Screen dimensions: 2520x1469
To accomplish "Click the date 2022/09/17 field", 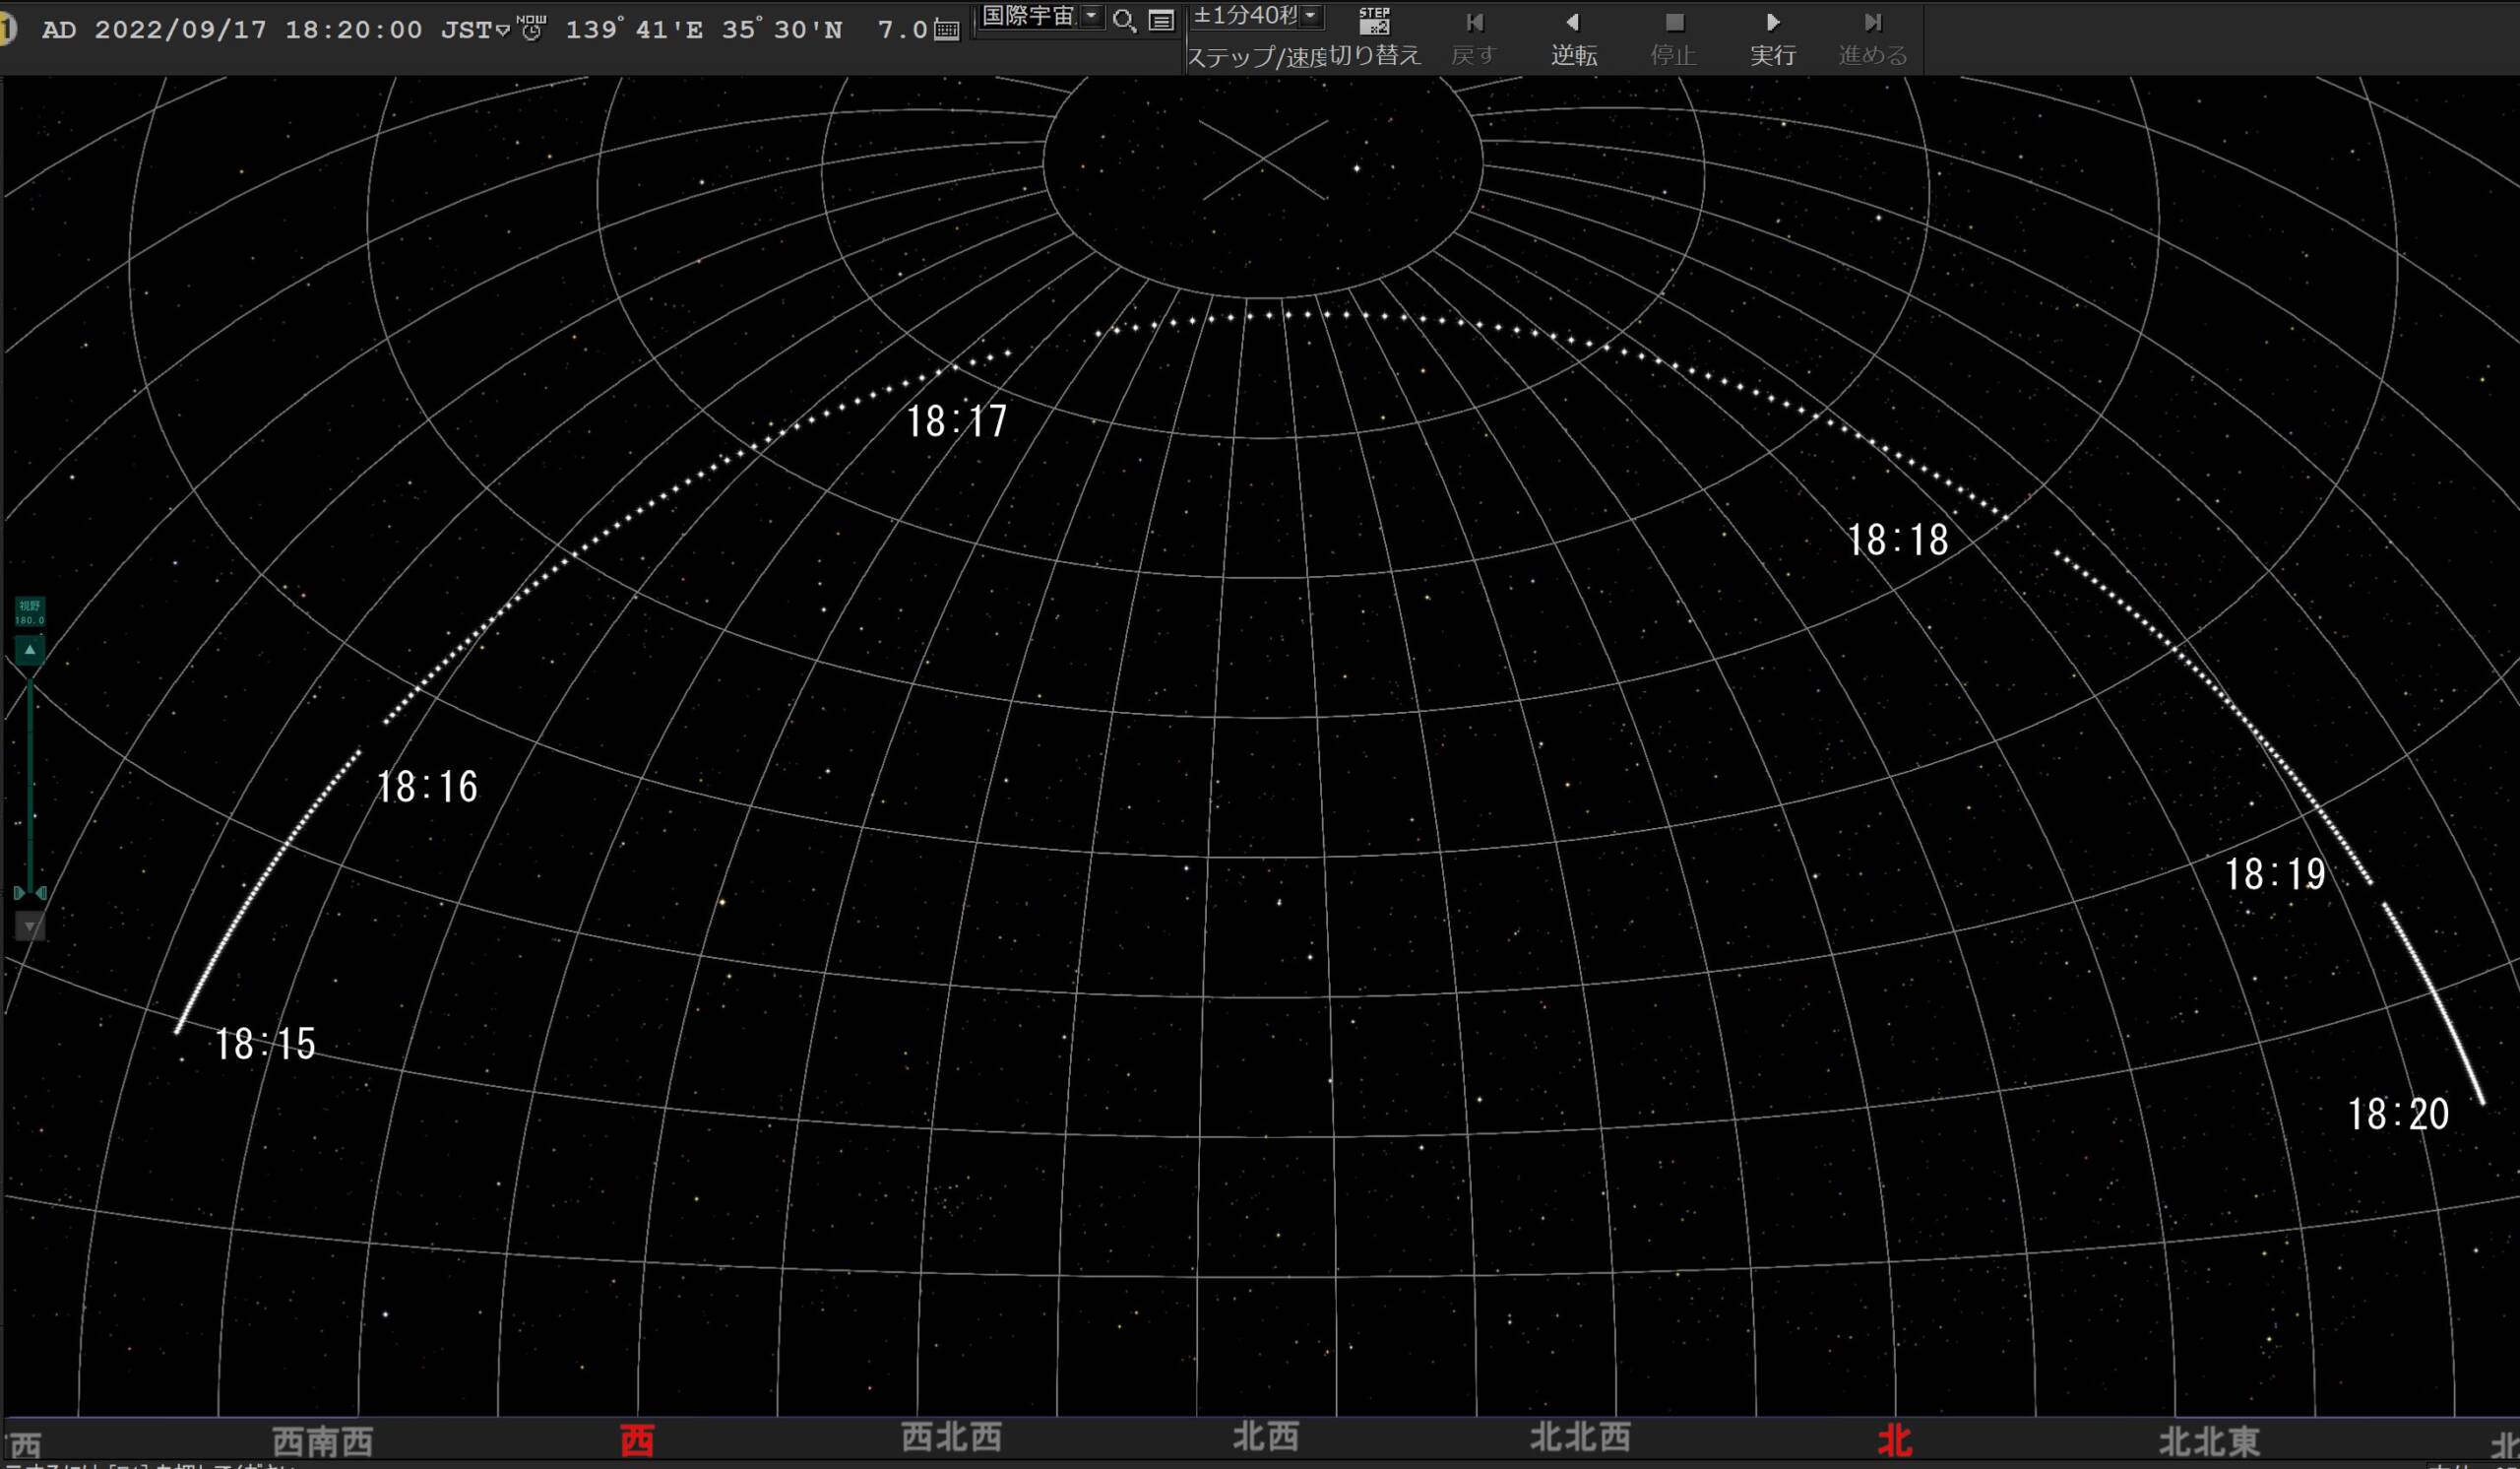I will coord(180,30).
